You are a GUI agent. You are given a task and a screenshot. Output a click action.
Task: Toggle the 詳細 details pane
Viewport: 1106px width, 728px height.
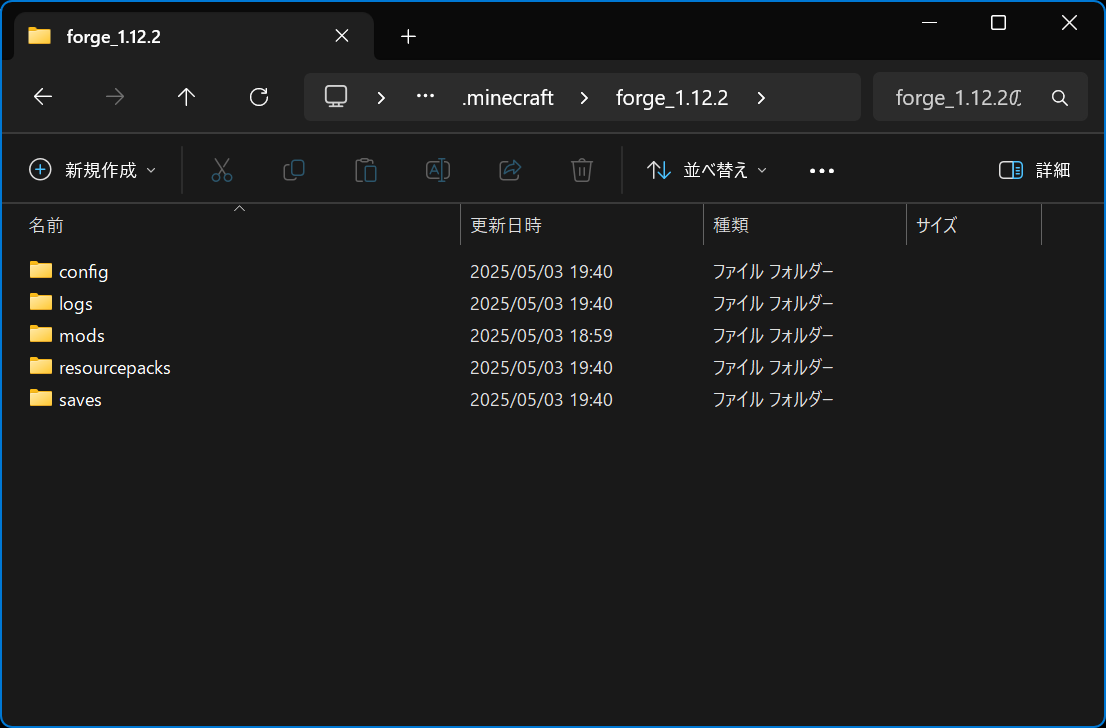1034,170
